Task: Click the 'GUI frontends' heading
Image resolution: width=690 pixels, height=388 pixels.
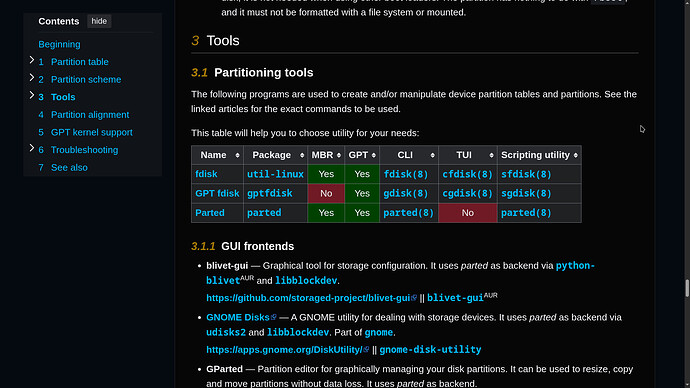Action: [257, 246]
